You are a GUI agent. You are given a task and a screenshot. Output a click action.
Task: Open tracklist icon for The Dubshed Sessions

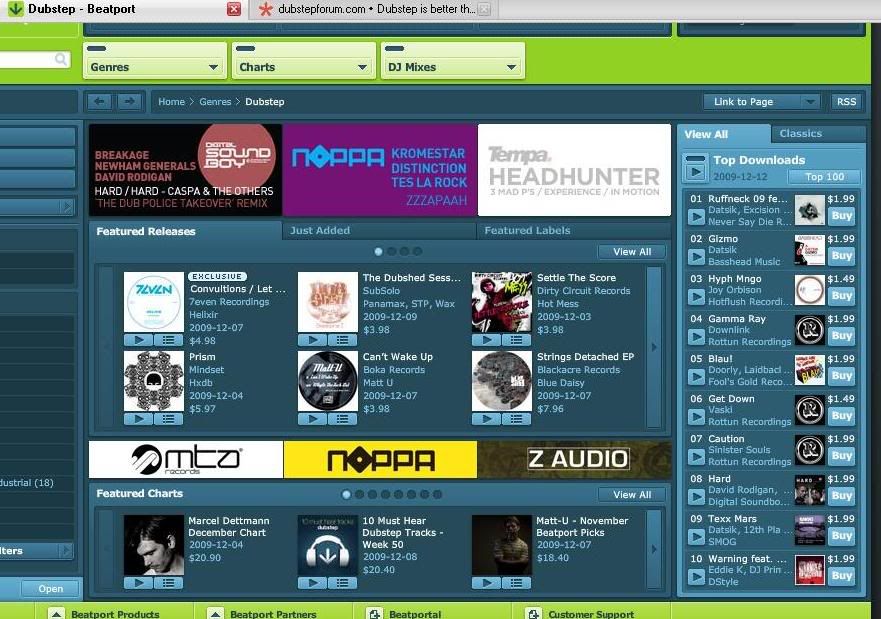342,340
